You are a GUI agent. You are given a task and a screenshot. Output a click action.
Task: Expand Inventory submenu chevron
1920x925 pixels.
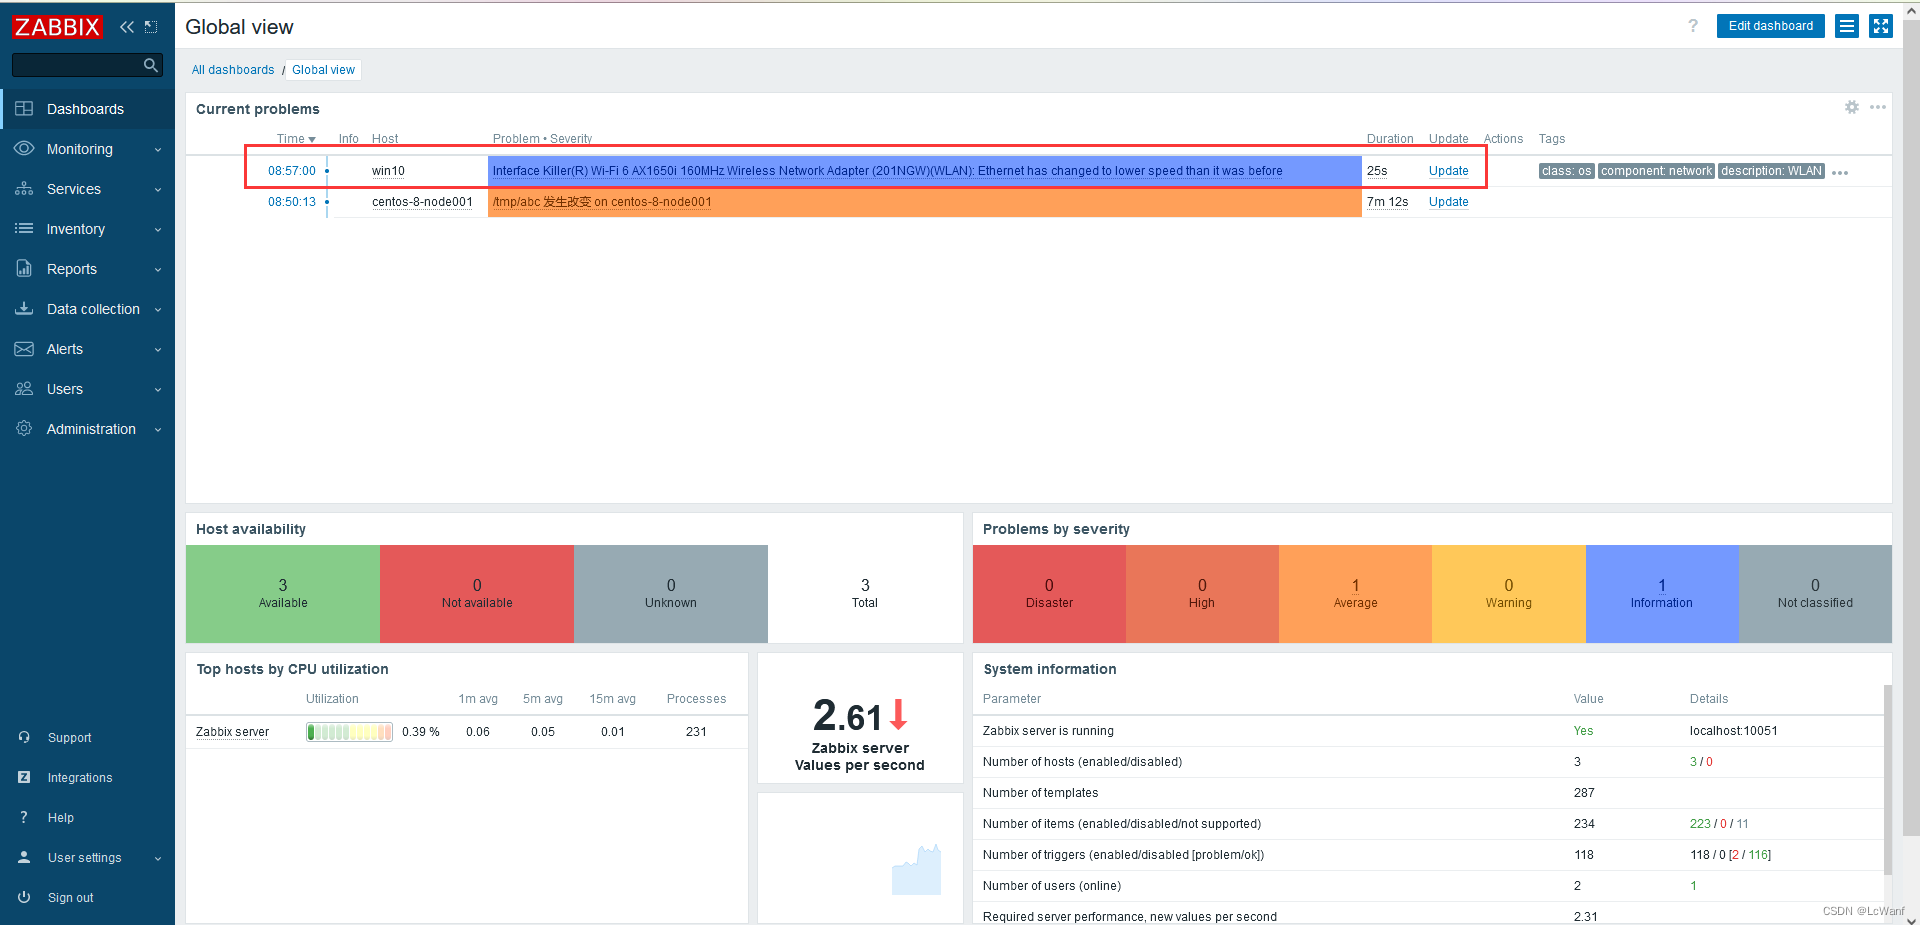(x=158, y=230)
